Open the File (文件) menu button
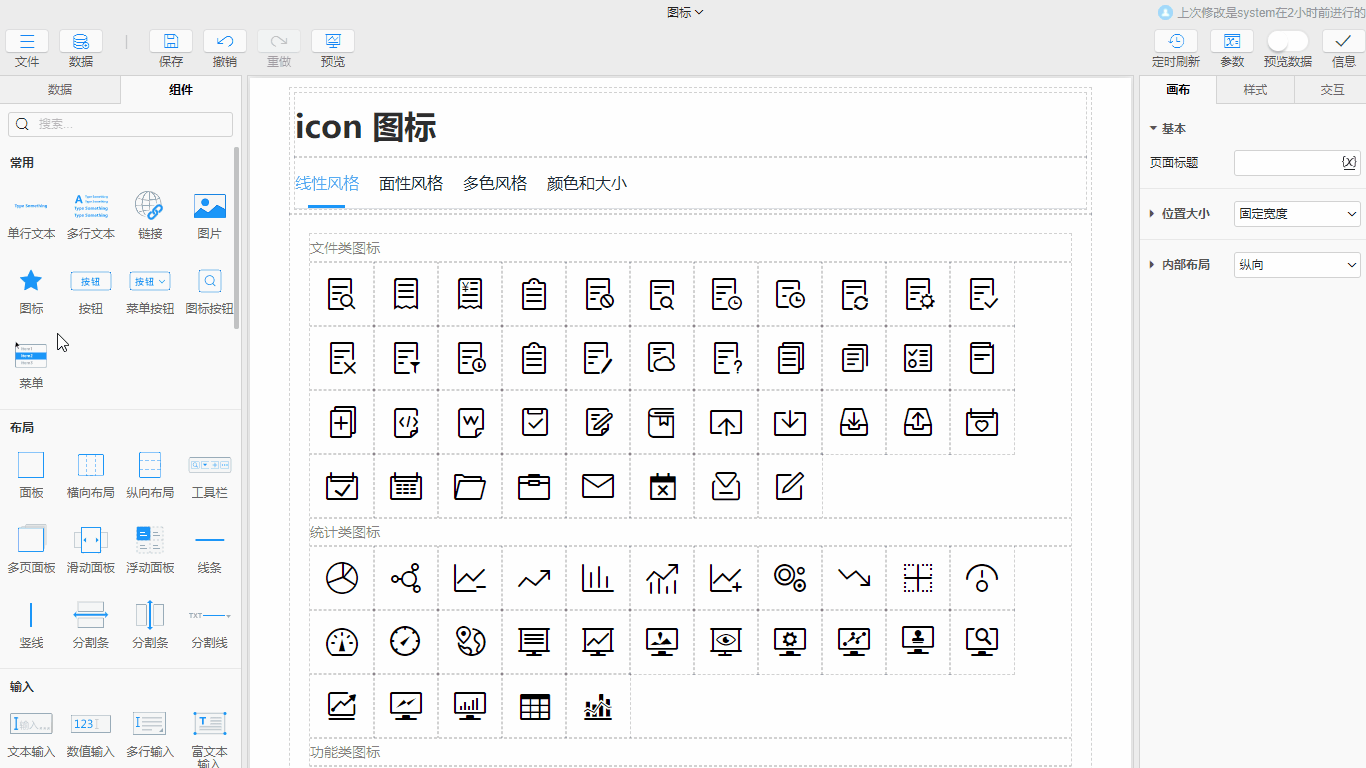The image size is (1366, 768). [27, 42]
